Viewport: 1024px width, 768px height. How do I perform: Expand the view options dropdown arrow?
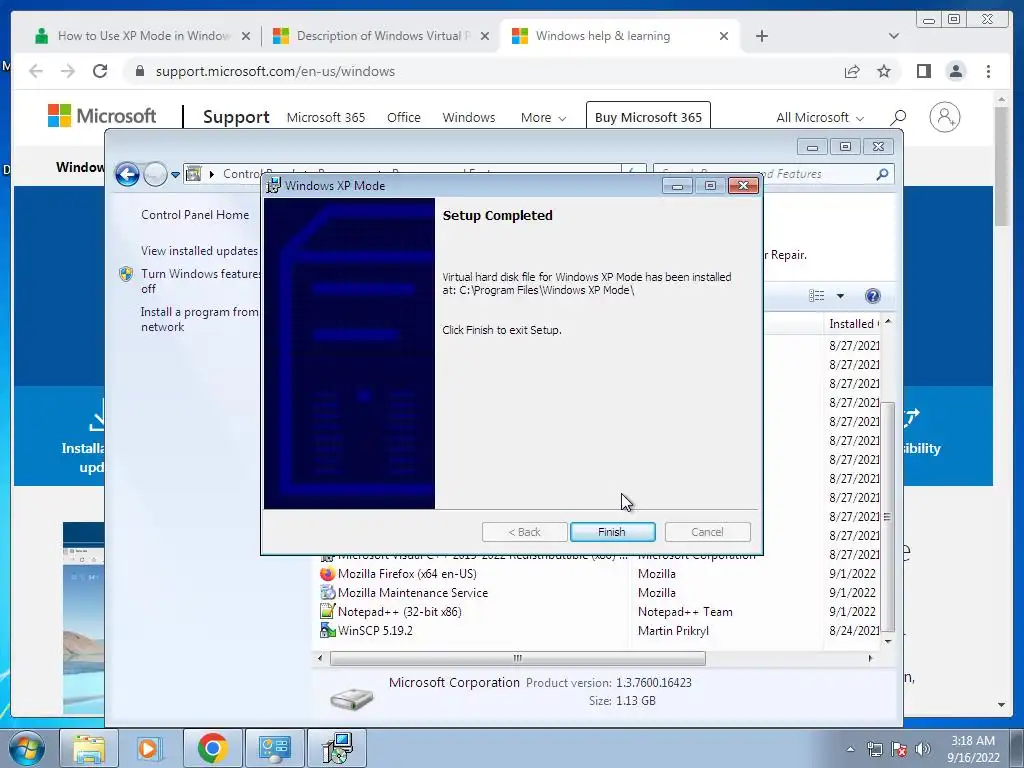(840, 296)
